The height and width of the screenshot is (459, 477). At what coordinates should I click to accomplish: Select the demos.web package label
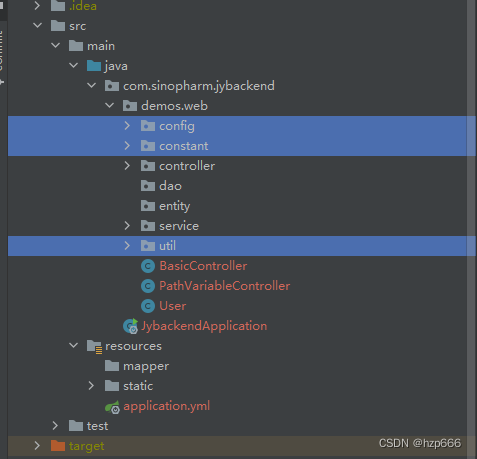click(175, 106)
